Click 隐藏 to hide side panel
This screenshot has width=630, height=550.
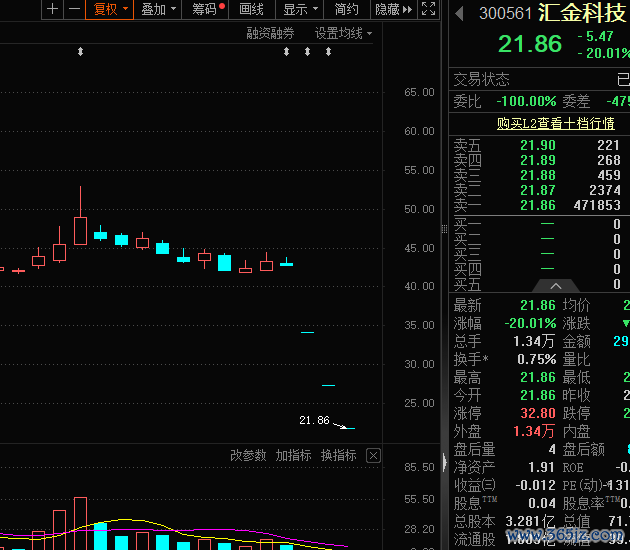394,9
